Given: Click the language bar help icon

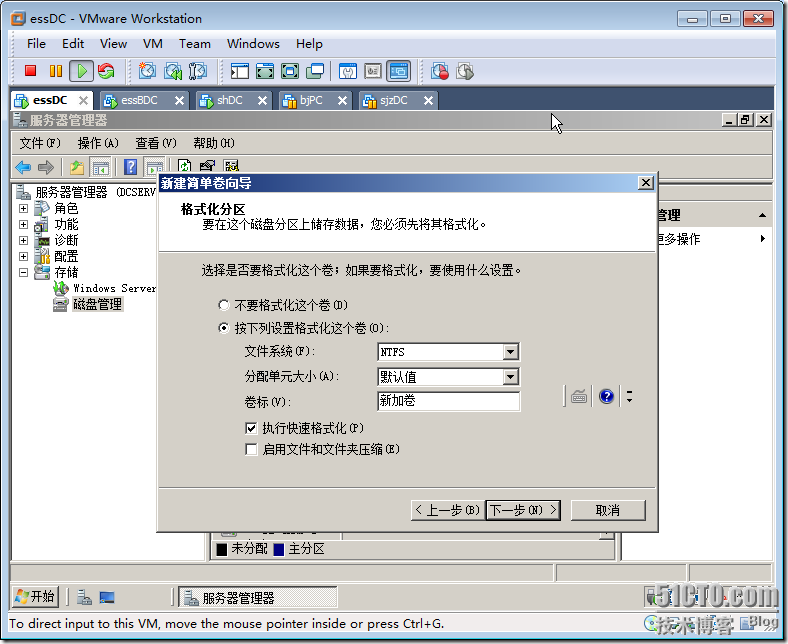Looking at the screenshot, I should coord(607,397).
